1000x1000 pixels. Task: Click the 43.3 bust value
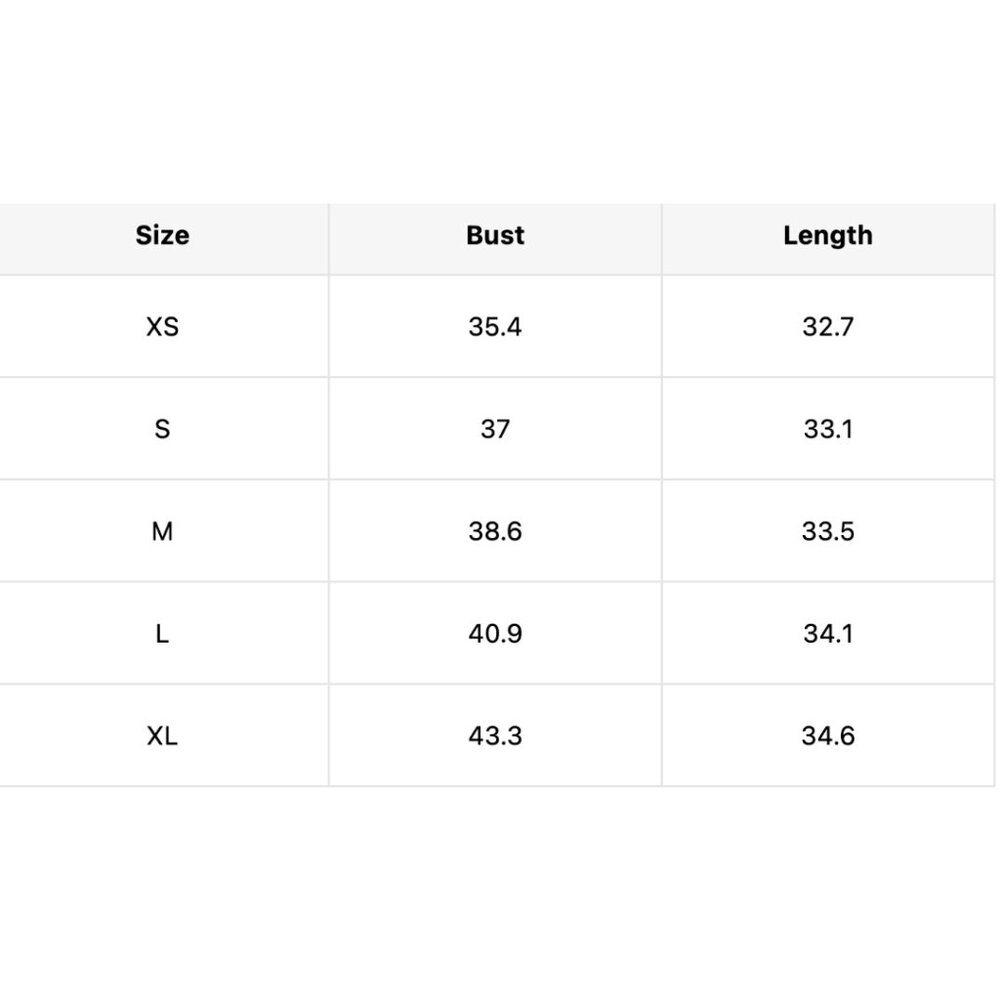pos(495,736)
